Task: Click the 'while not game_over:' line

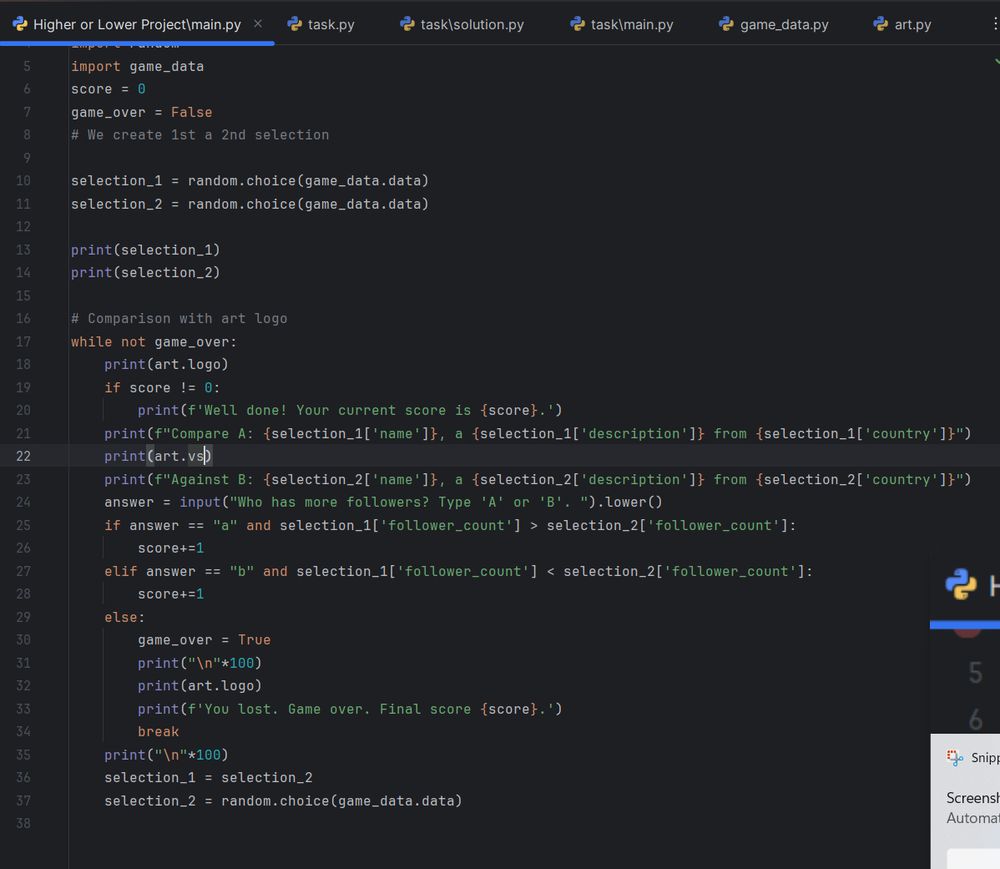Action: tap(154, 342)
